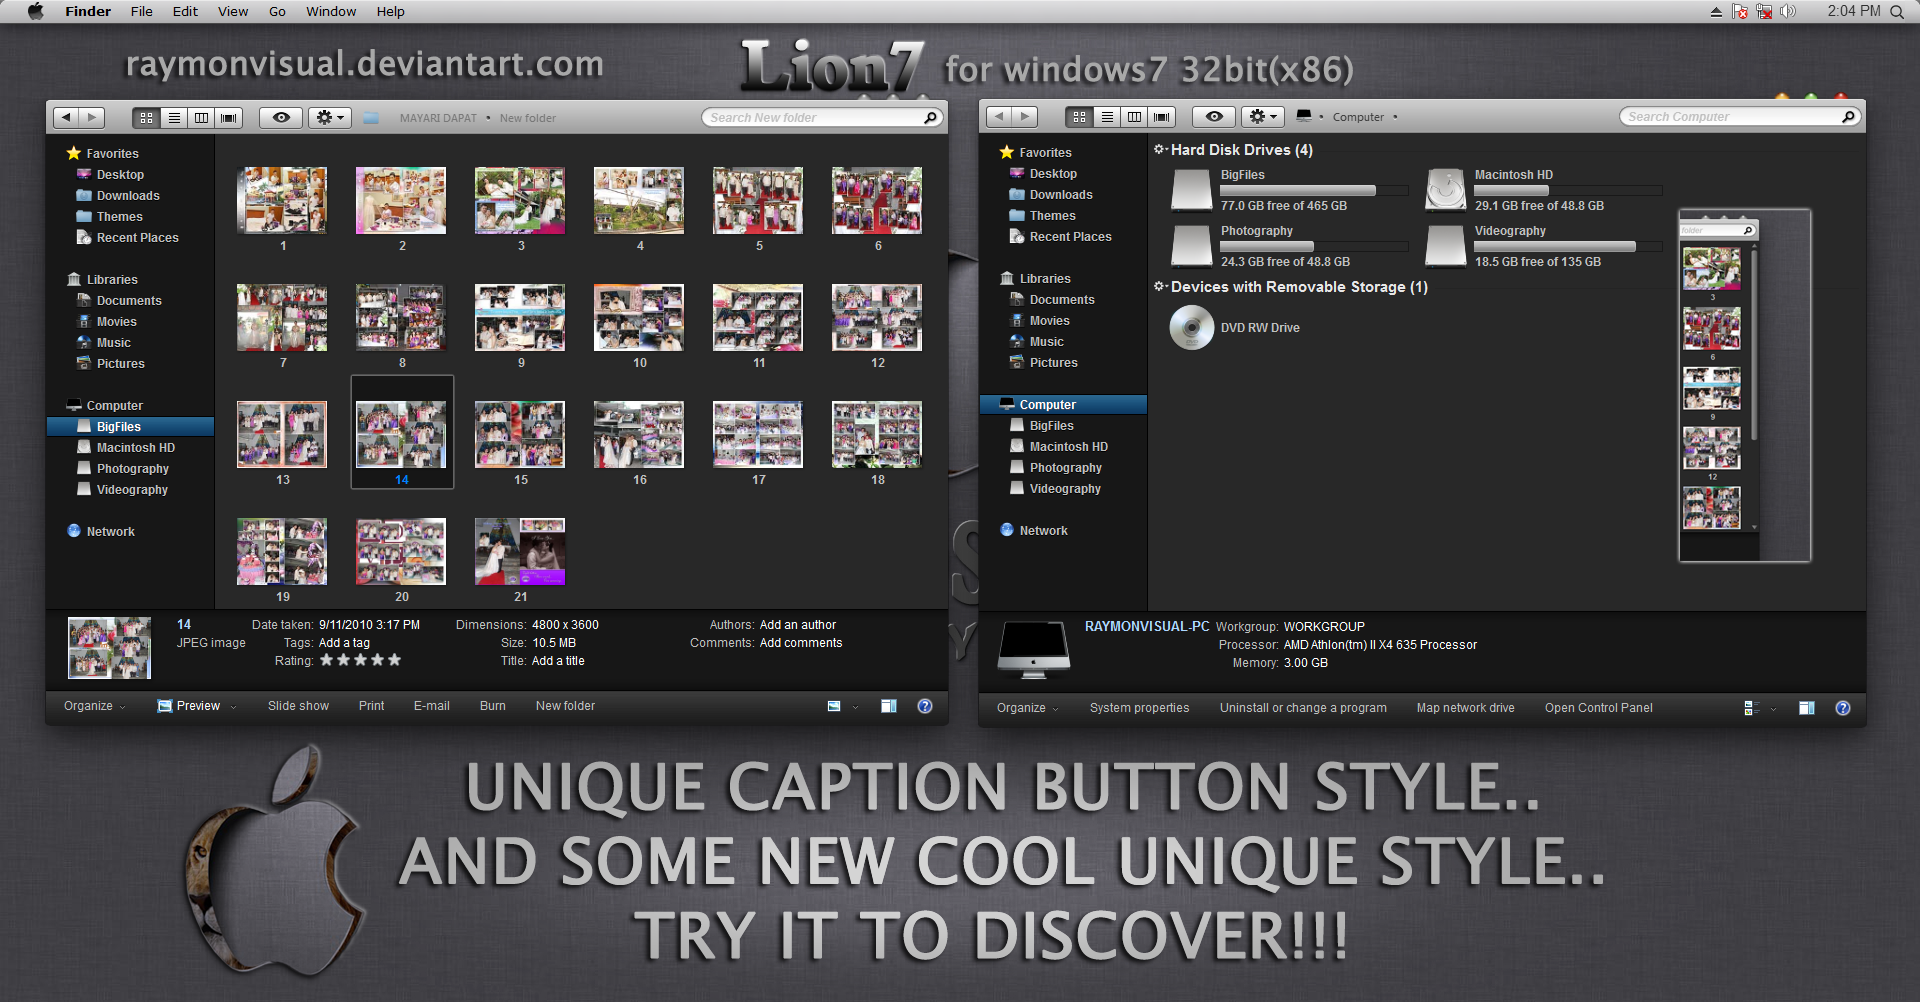The image size is (1920, 1002).
Task: Open the Macintosh HD drive icon in Computer window
Action: click(1445, 190)
